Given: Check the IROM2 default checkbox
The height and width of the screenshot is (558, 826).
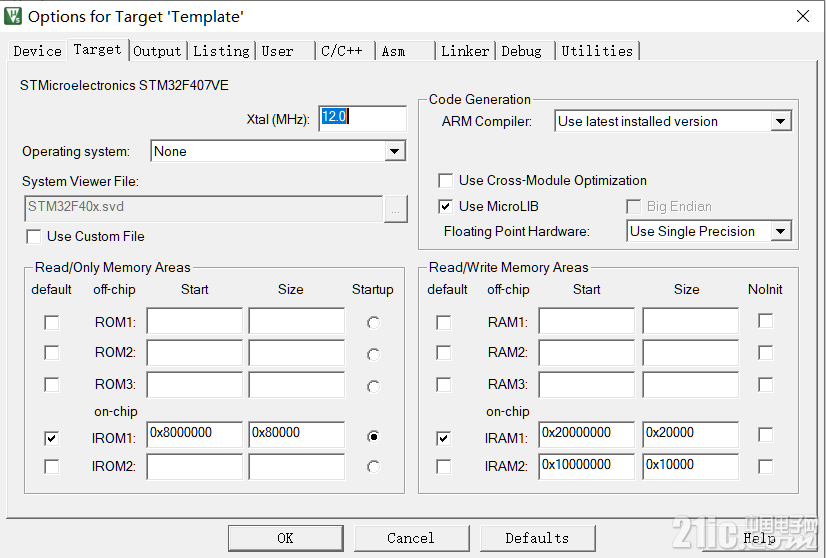Looking at the screenshot, I should coord(52,467).
